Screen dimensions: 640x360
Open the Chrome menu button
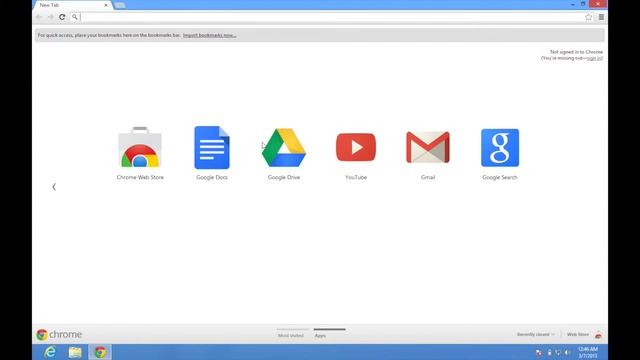point(601,17)
